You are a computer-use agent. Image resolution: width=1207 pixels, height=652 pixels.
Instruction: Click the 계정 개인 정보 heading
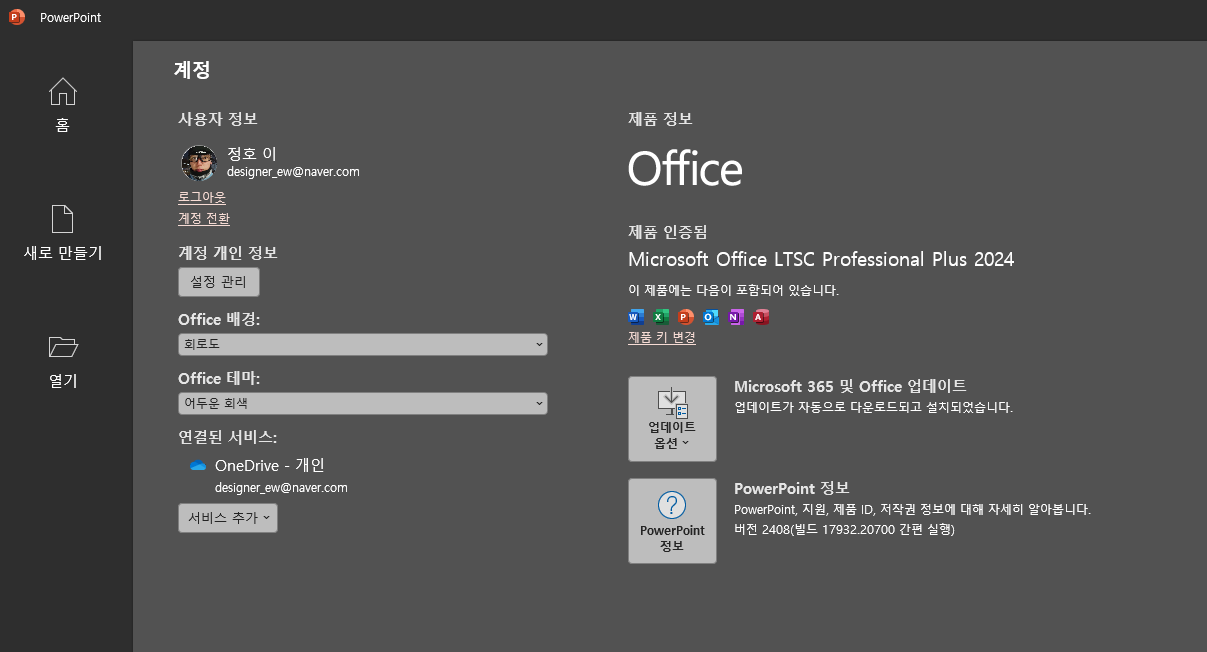click(228, 253)
